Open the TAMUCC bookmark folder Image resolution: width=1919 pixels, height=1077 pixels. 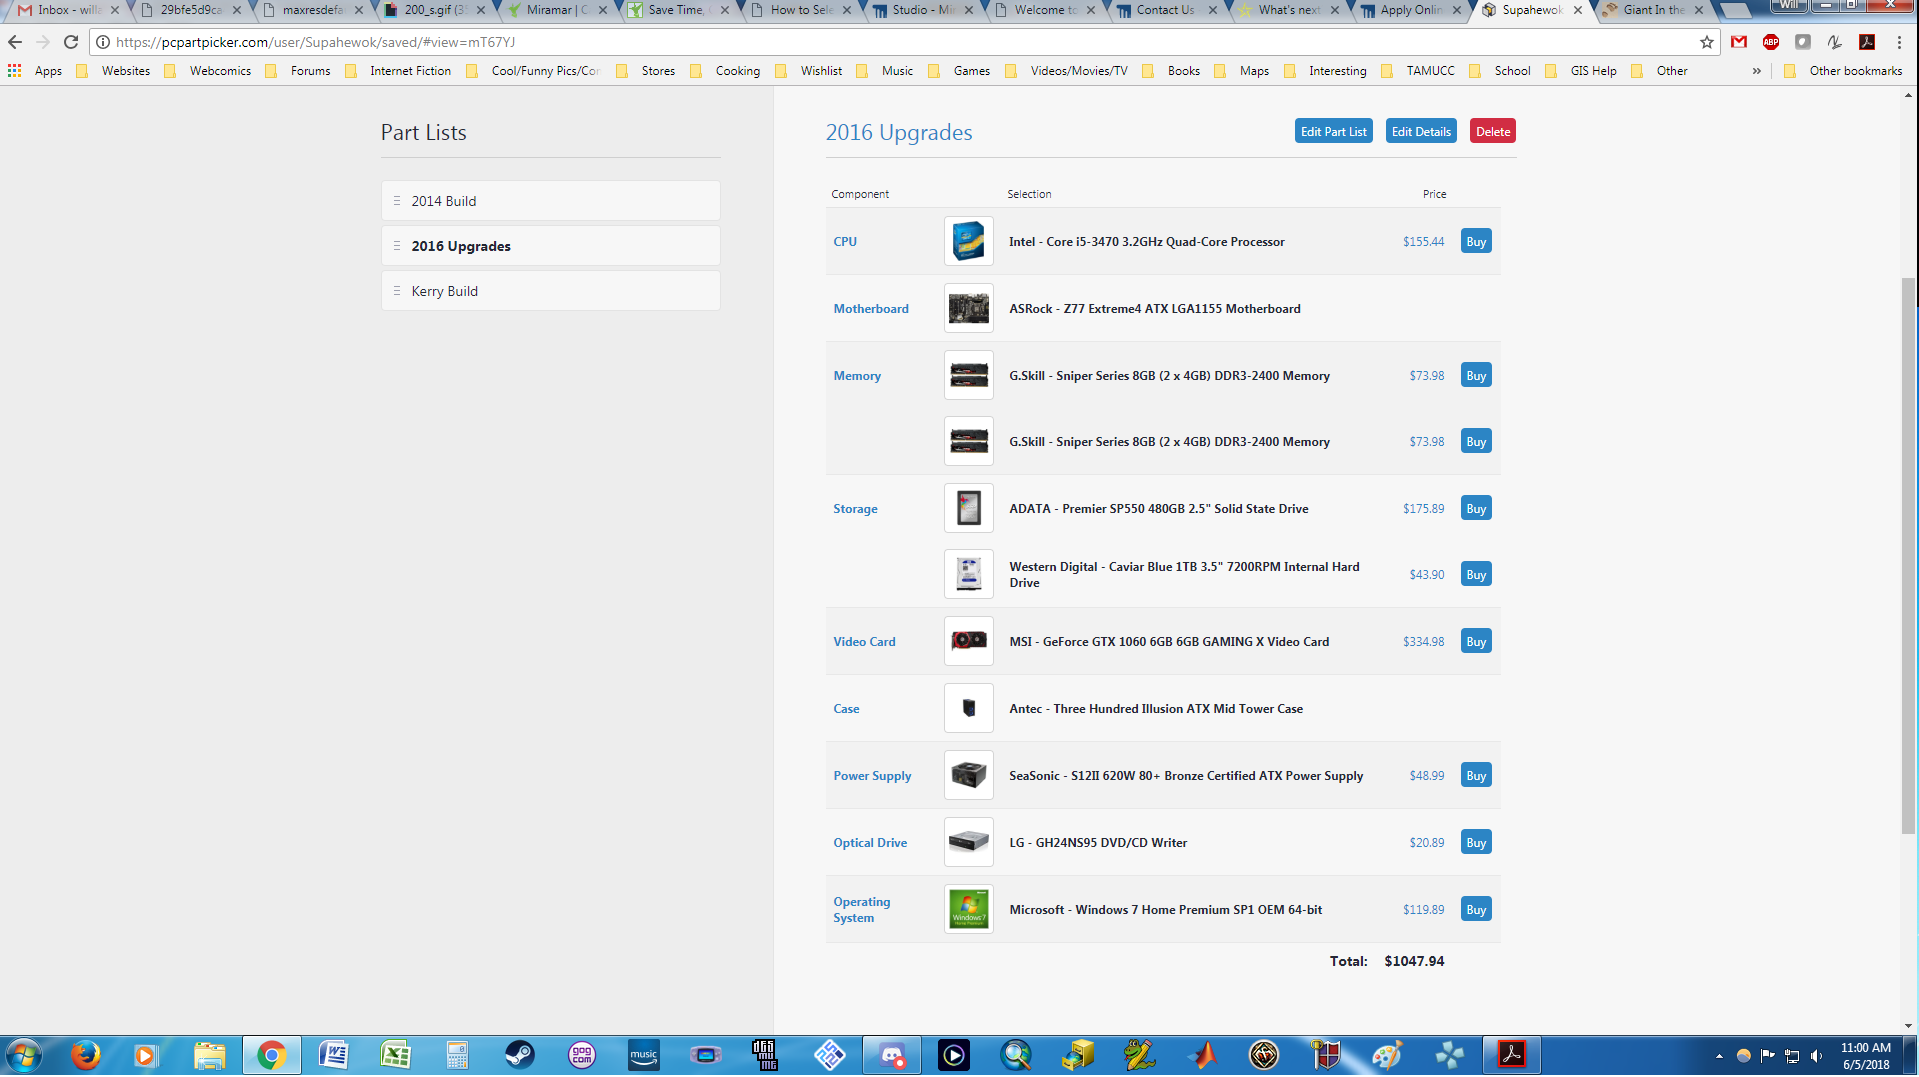coord(1418,71)
